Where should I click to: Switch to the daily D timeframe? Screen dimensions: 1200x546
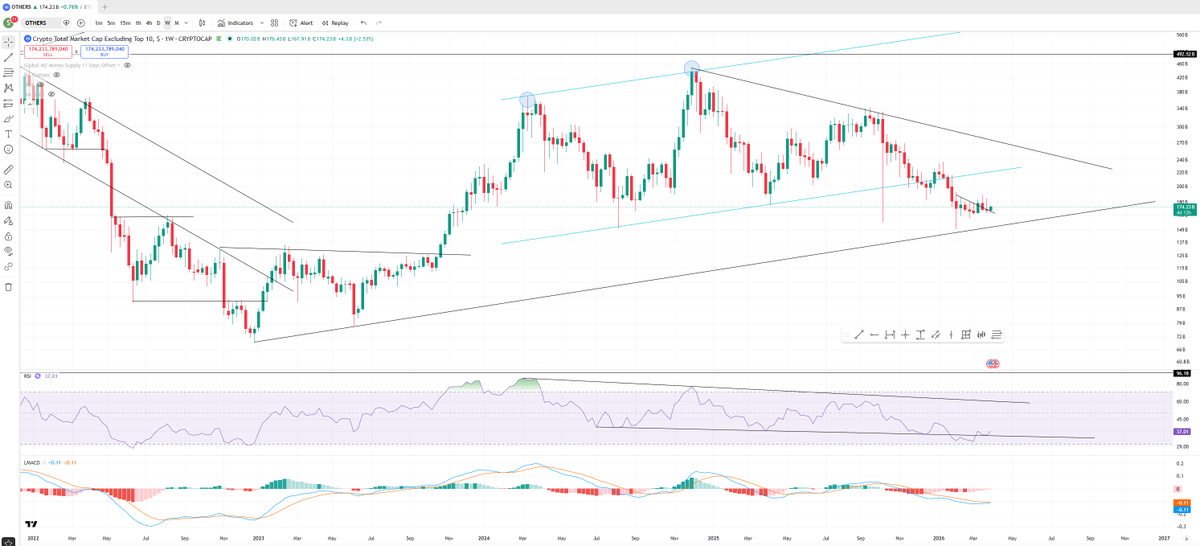(158, 22)
